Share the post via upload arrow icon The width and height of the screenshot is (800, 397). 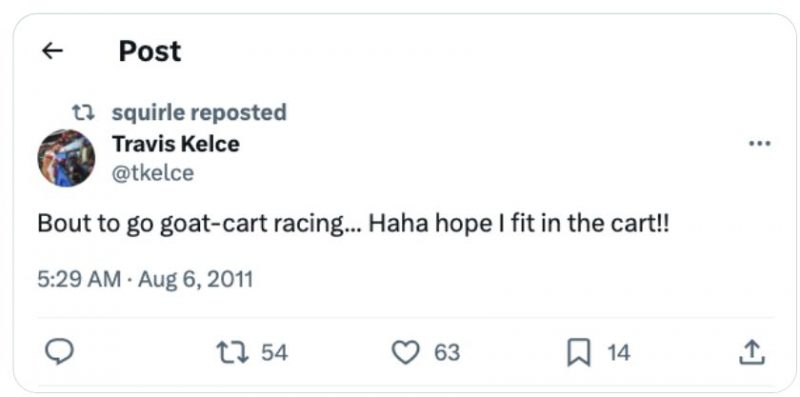click(x=752, y=353)
